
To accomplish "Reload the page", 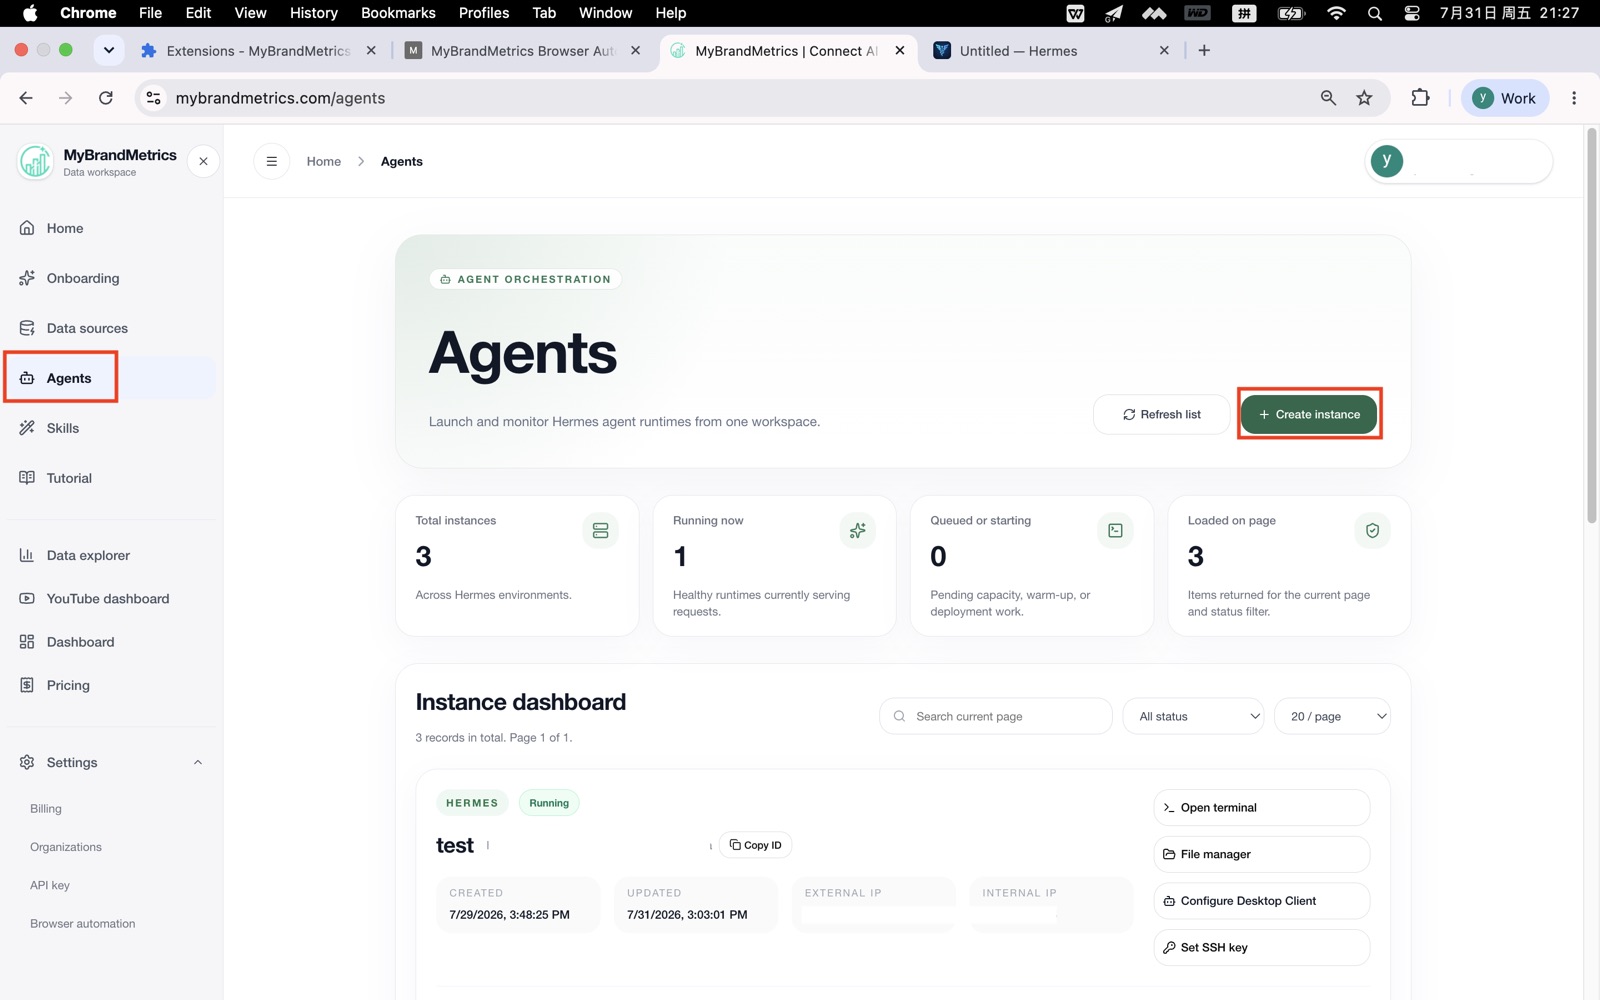I will [x=106, y=98].
